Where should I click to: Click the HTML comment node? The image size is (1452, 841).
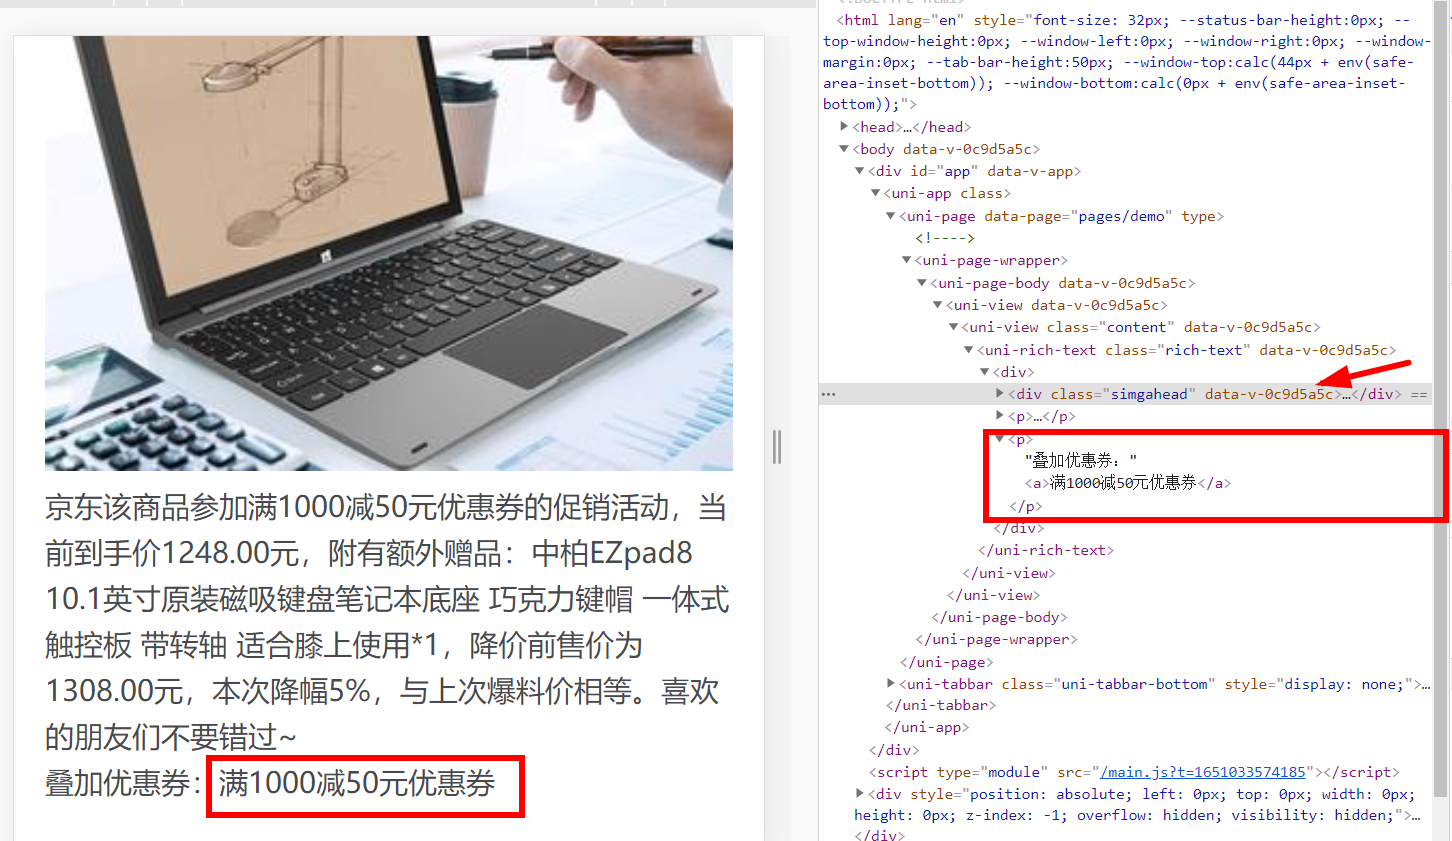[x=945, y=238]
